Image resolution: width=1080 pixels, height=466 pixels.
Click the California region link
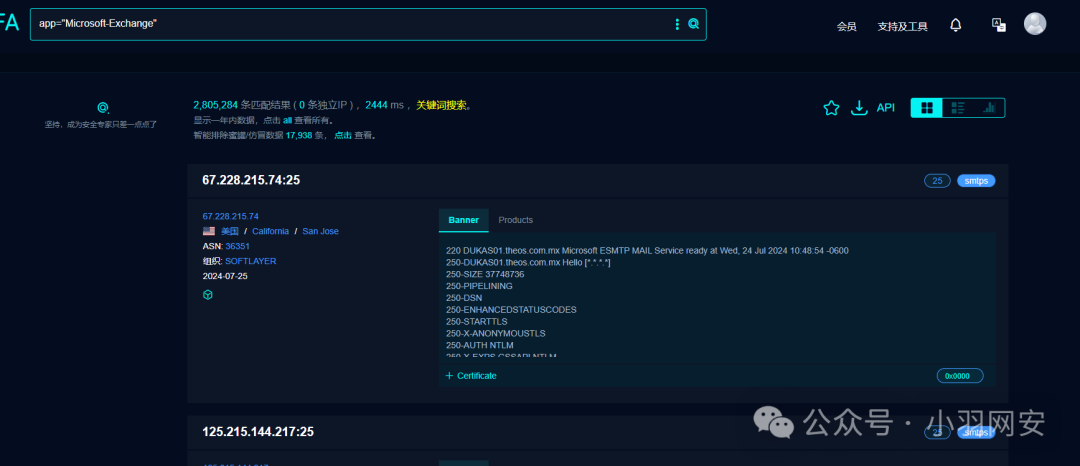tap(271, 231)
